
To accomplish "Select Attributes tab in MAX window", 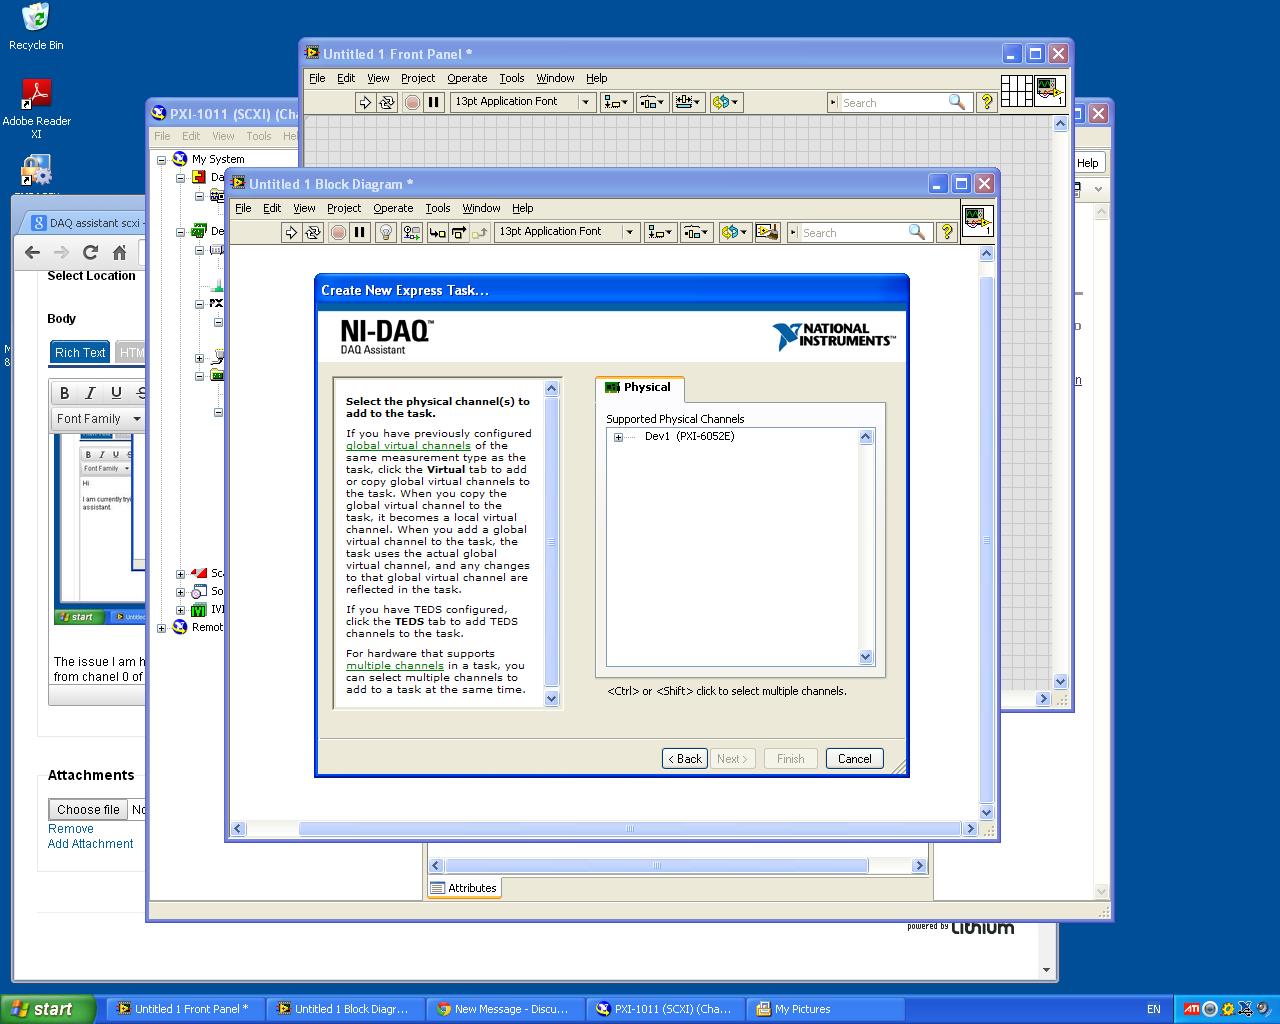I will click(463, 888).
